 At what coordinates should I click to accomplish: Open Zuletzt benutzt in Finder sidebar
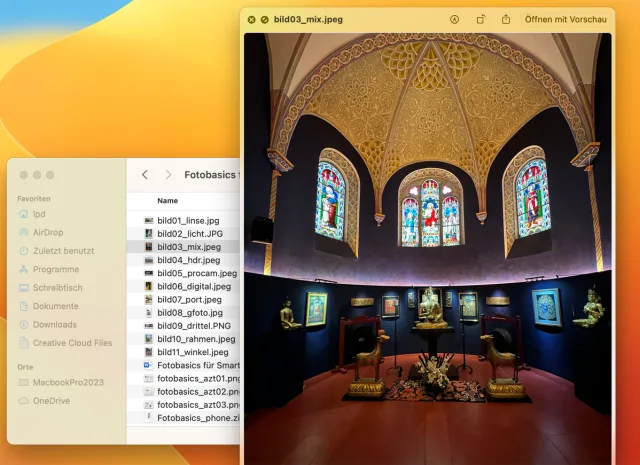(66, 251)
